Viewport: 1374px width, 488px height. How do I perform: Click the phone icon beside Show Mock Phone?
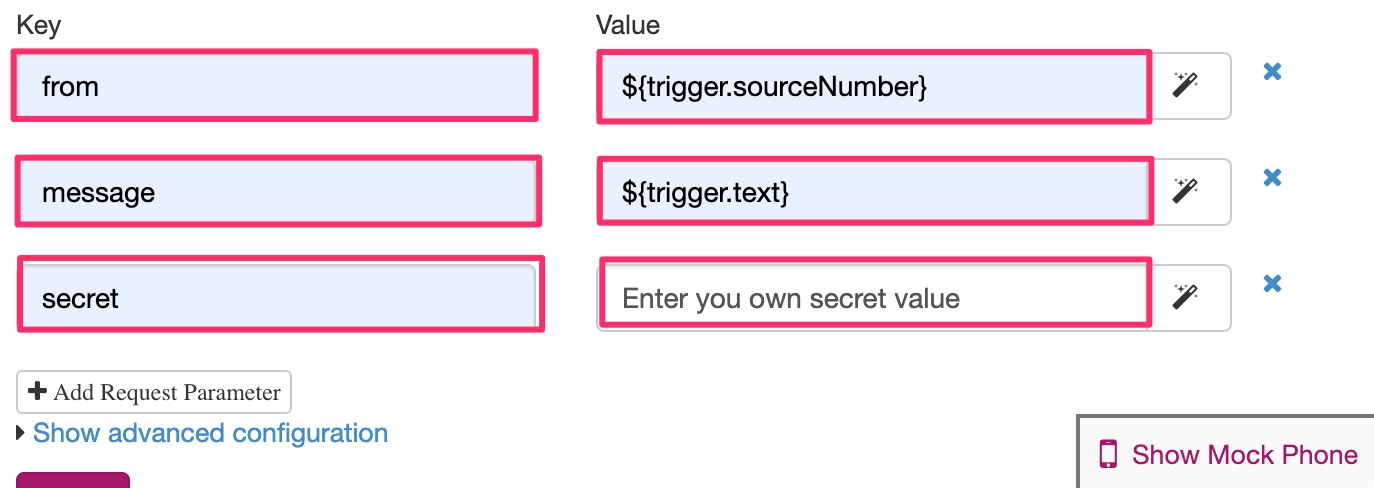[1108, 455]
